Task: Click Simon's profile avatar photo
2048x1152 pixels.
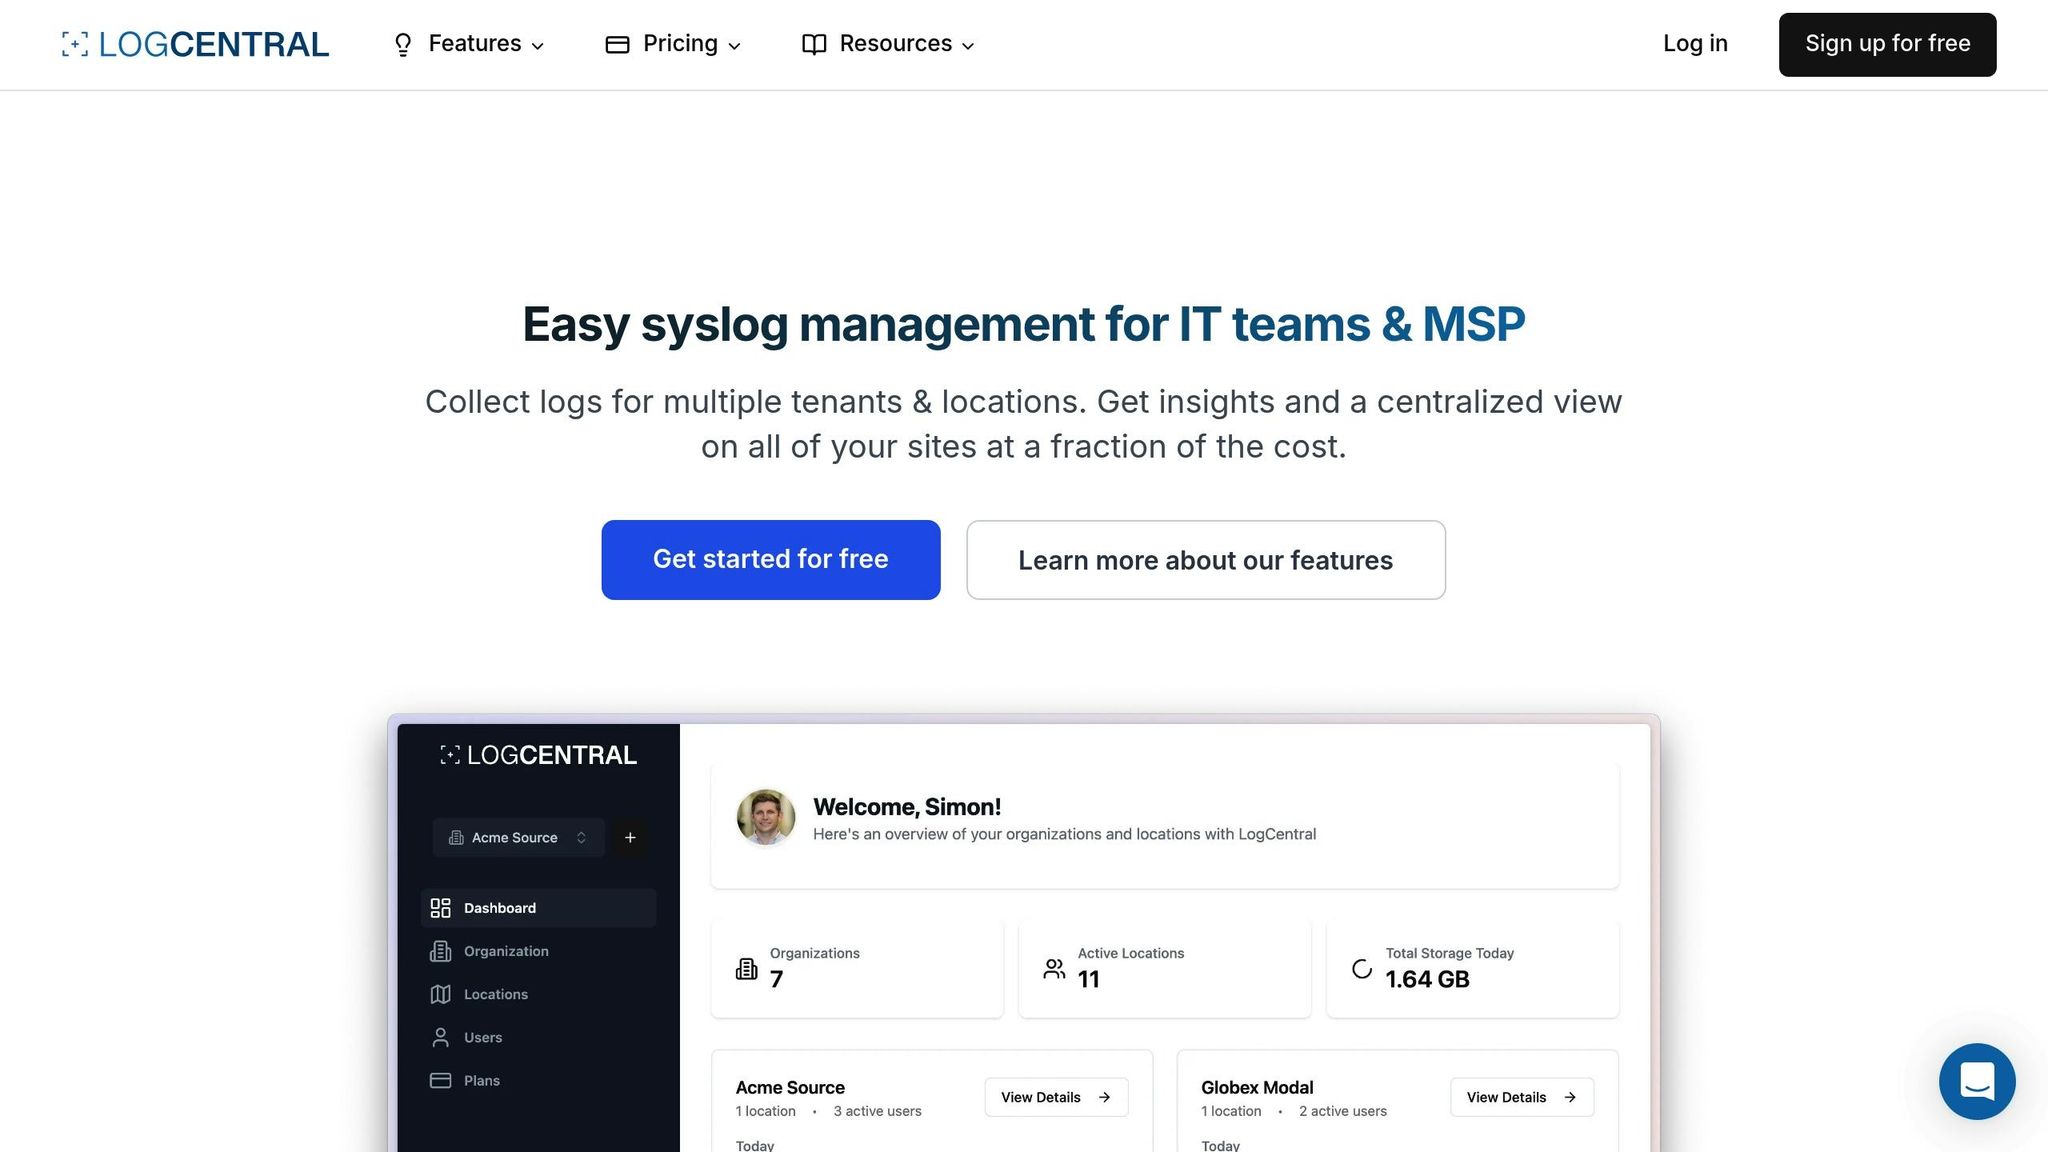Action: tap(766, 817)
